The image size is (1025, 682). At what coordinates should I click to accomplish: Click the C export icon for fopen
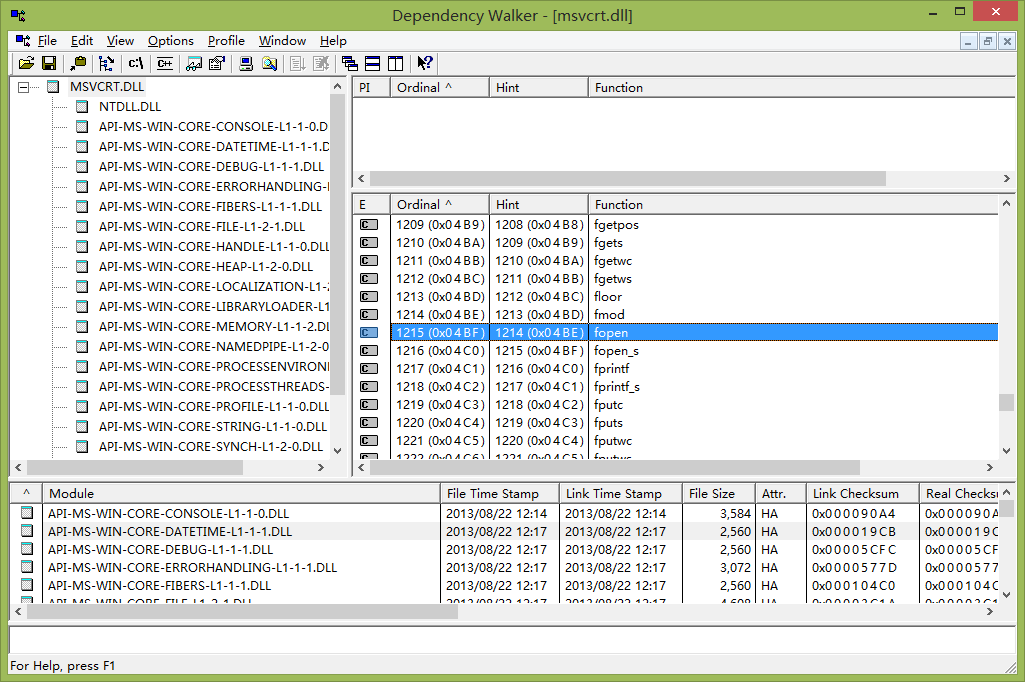(369, 333)
